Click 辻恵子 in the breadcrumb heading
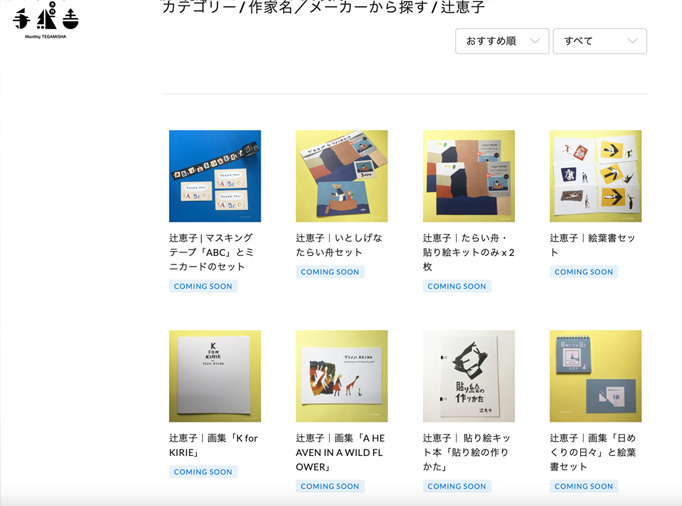The height and width of the screenshot is (506, 682). pyautogui.click(x=464, y=8)
